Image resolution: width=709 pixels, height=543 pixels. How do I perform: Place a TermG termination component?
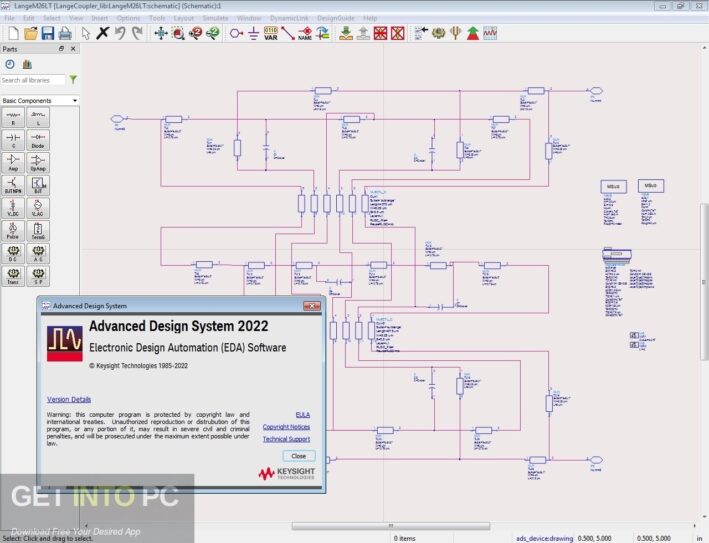(38, 231)
